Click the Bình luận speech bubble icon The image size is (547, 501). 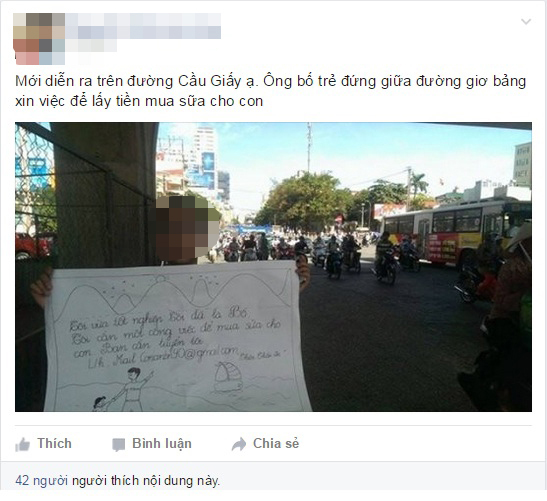[118, 445]
